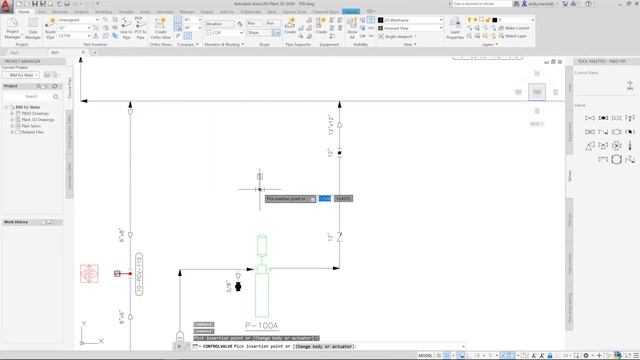This screenshot has height=360, width=640.
Task: Click the Autodesk App Store cart icon
Action: tap(565, 4)
